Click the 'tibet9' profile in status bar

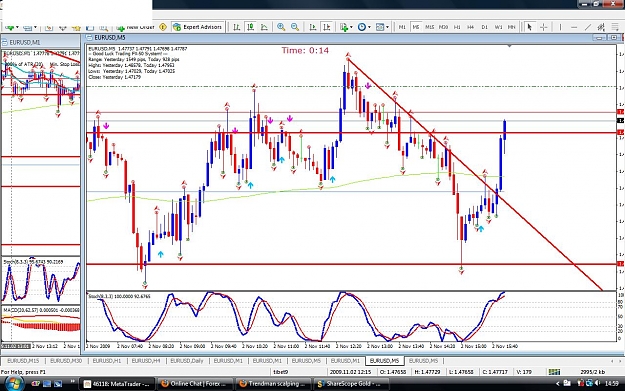pos(280,372)
